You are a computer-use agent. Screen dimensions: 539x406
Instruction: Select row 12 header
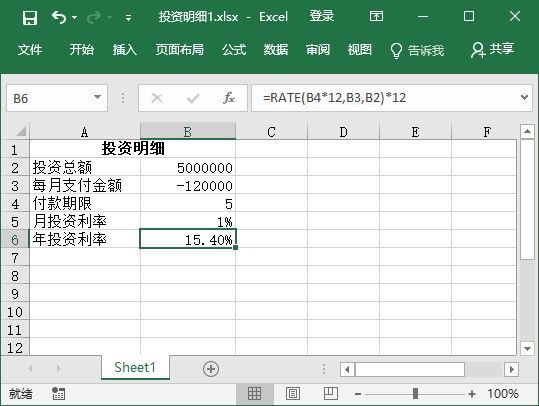(x=15, y=347)
